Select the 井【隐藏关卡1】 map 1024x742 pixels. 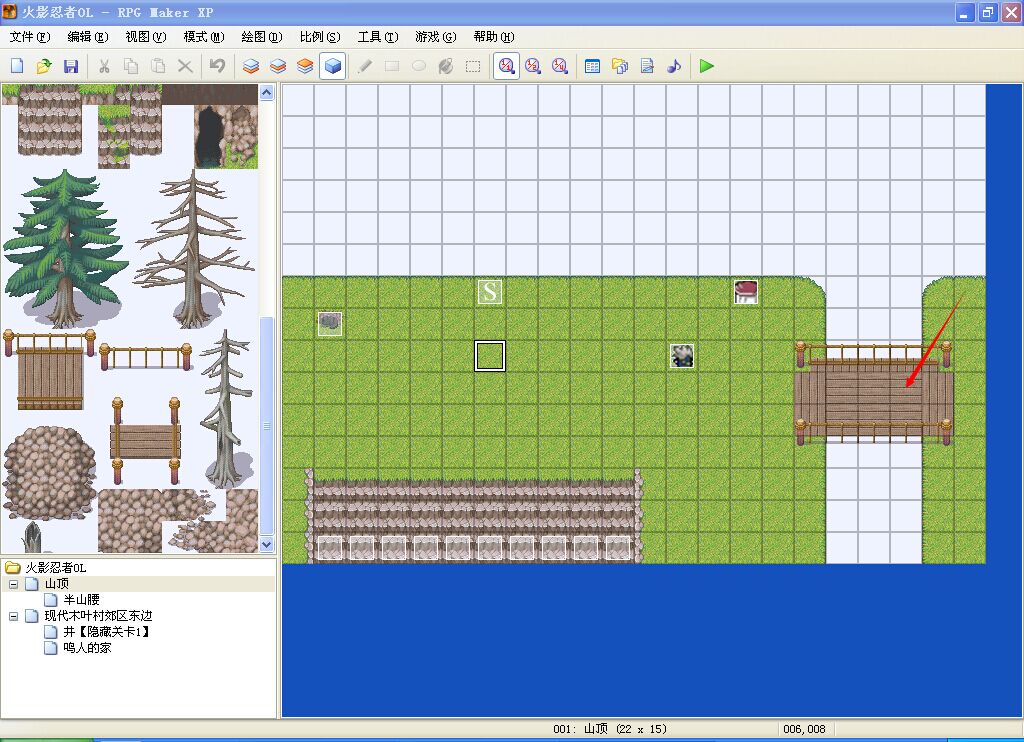[x=107, y=632]
